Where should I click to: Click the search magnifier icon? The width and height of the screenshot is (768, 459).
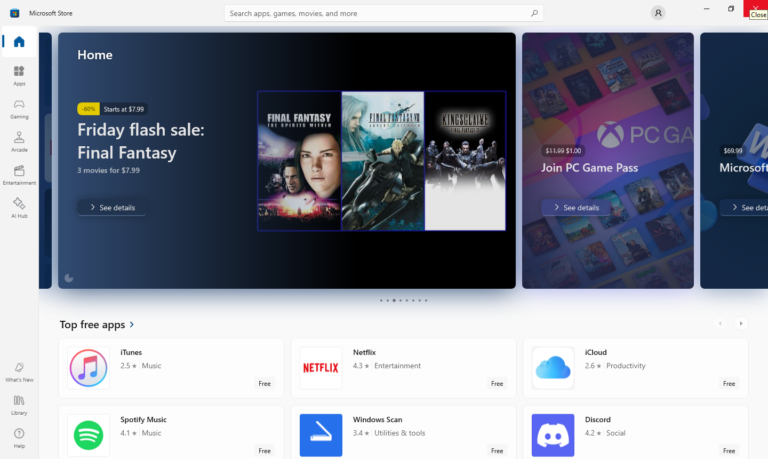534,13
